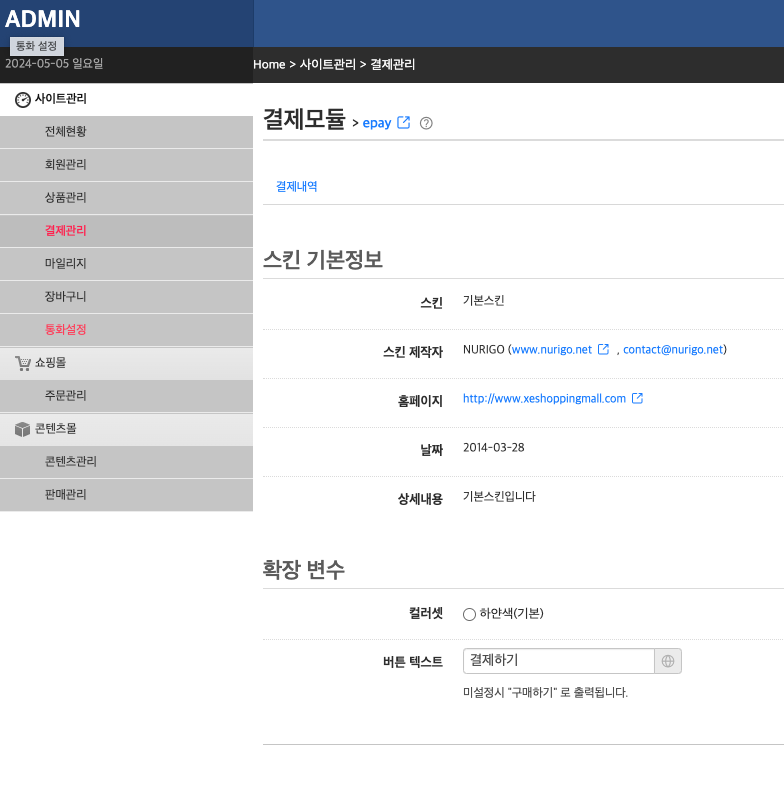Open 마일리지 in the sidebar
The image size is (784, 788).
[126, 263]
